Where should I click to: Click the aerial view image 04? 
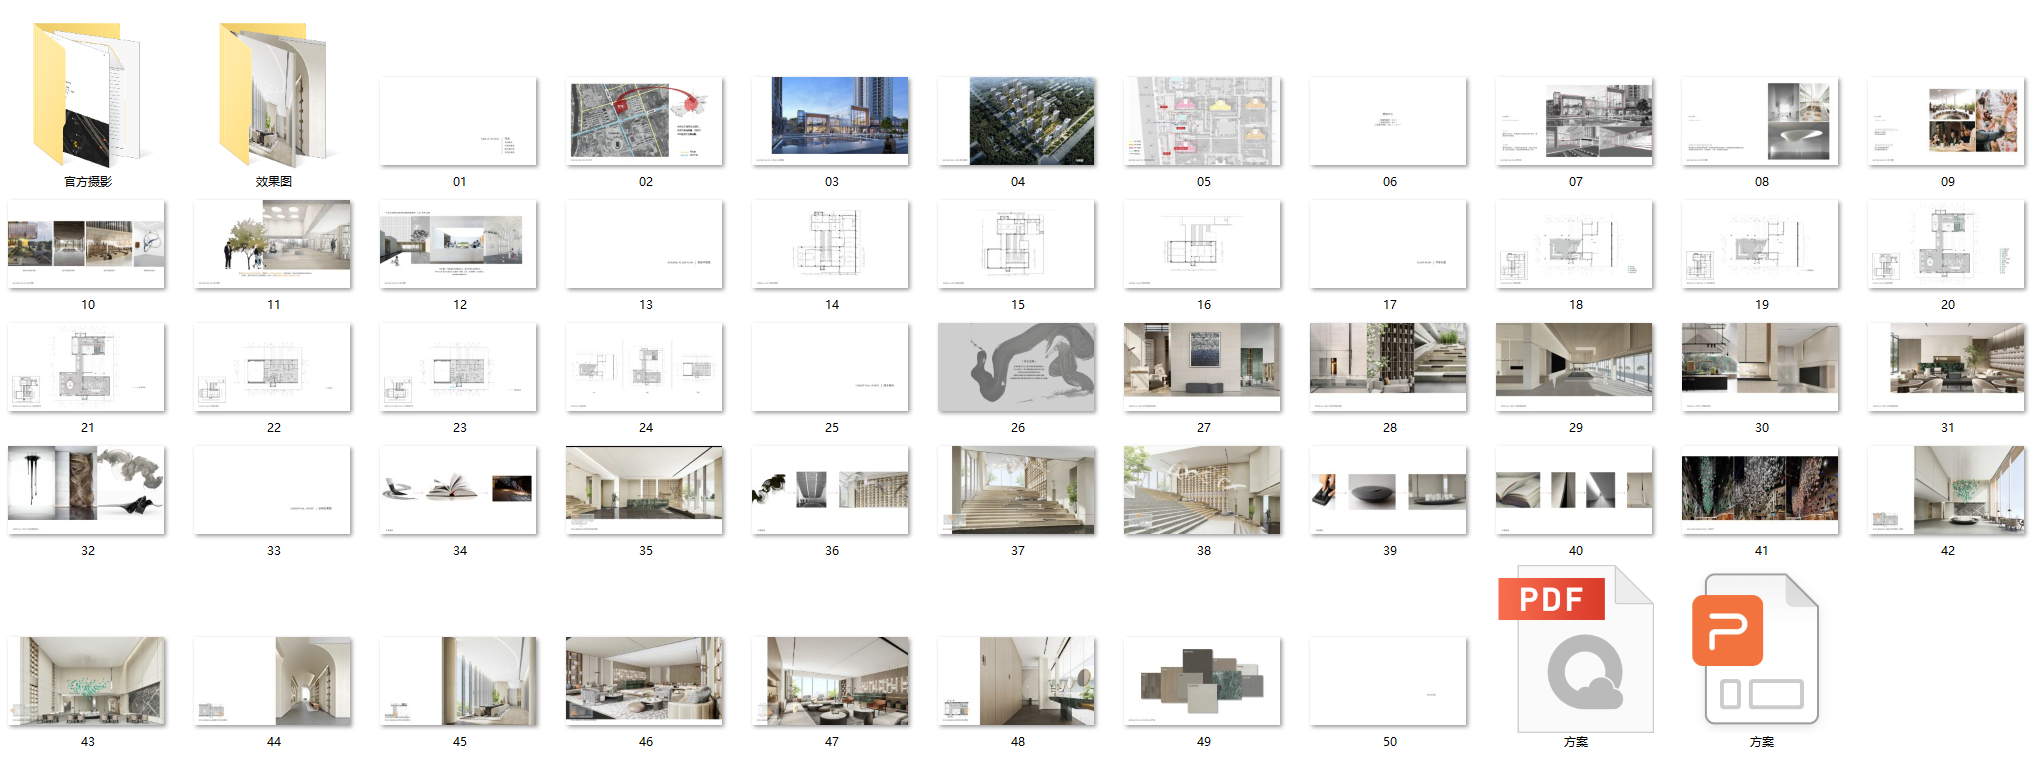[x=1017, y=121]
